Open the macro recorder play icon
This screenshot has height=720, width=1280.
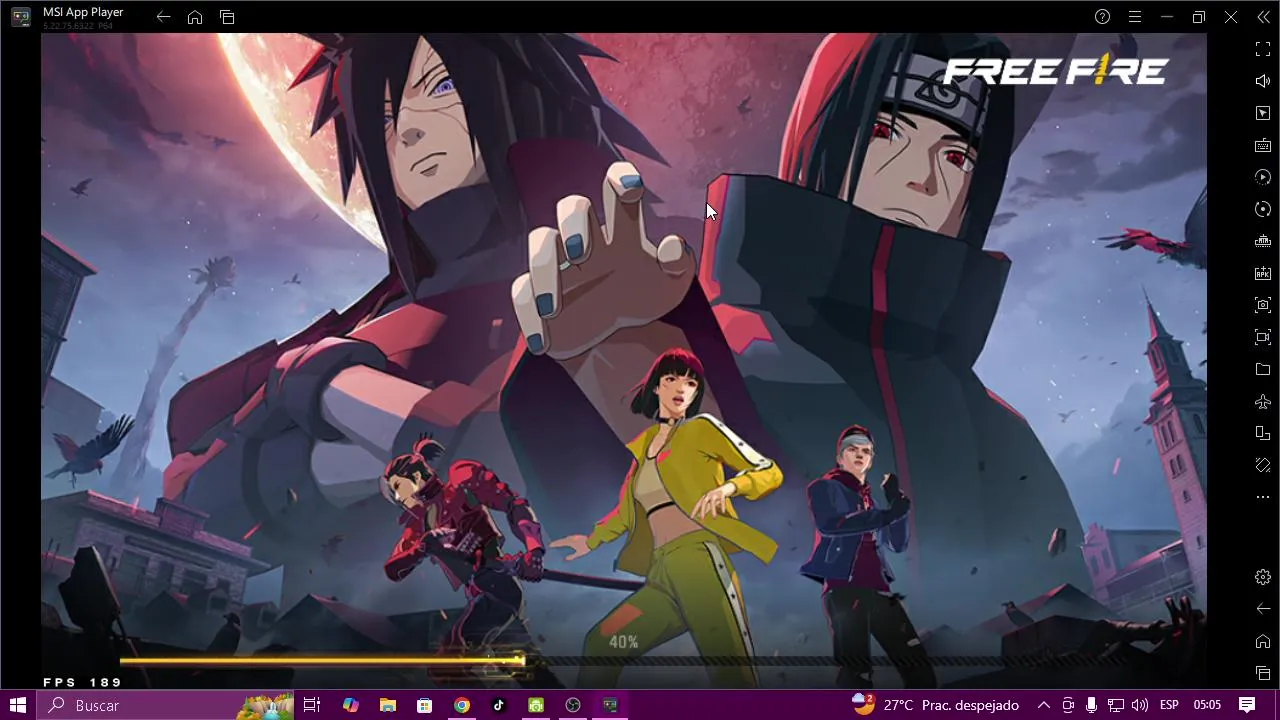(1263, 177)
